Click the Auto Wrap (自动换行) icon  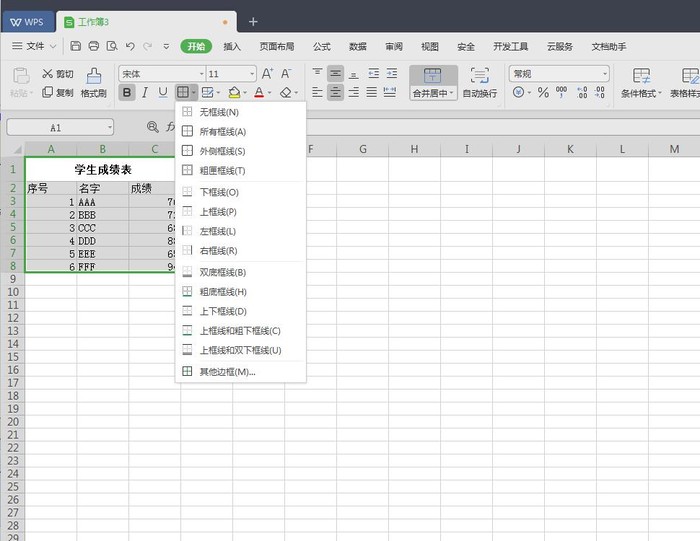pyautogui.click(x=480, y=75)
